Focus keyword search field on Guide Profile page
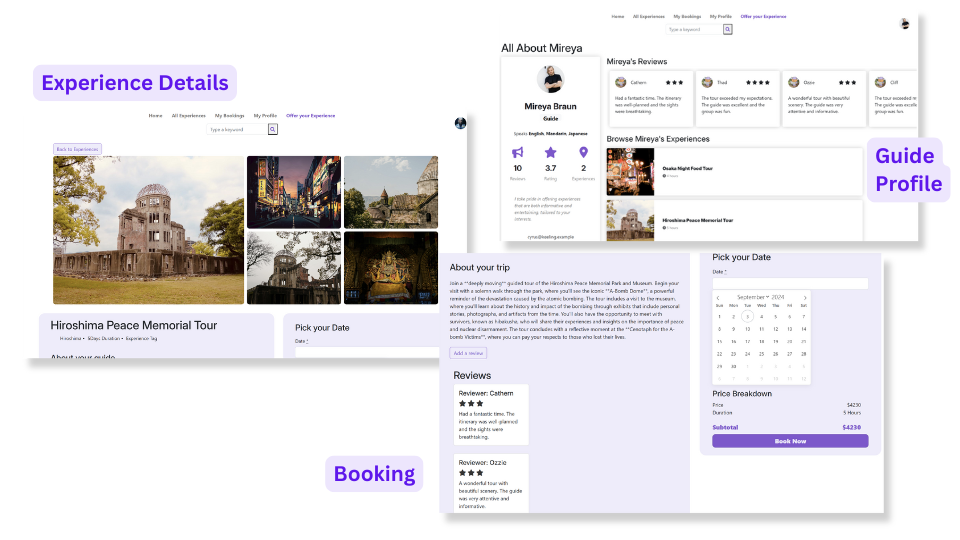Viewport: 960px width, 540px height. tap(694, 29)
